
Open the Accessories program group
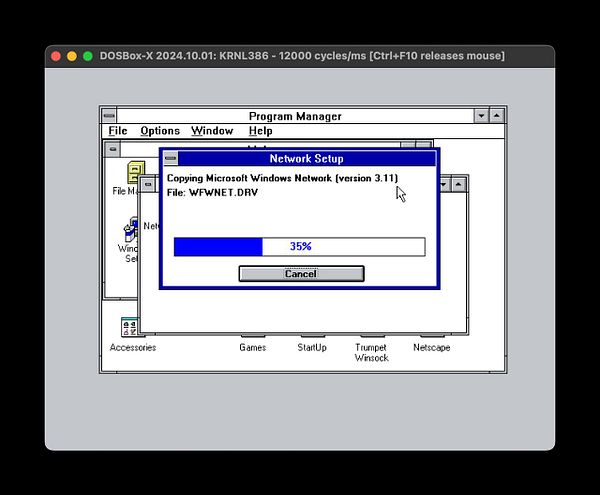click(132, 333)
